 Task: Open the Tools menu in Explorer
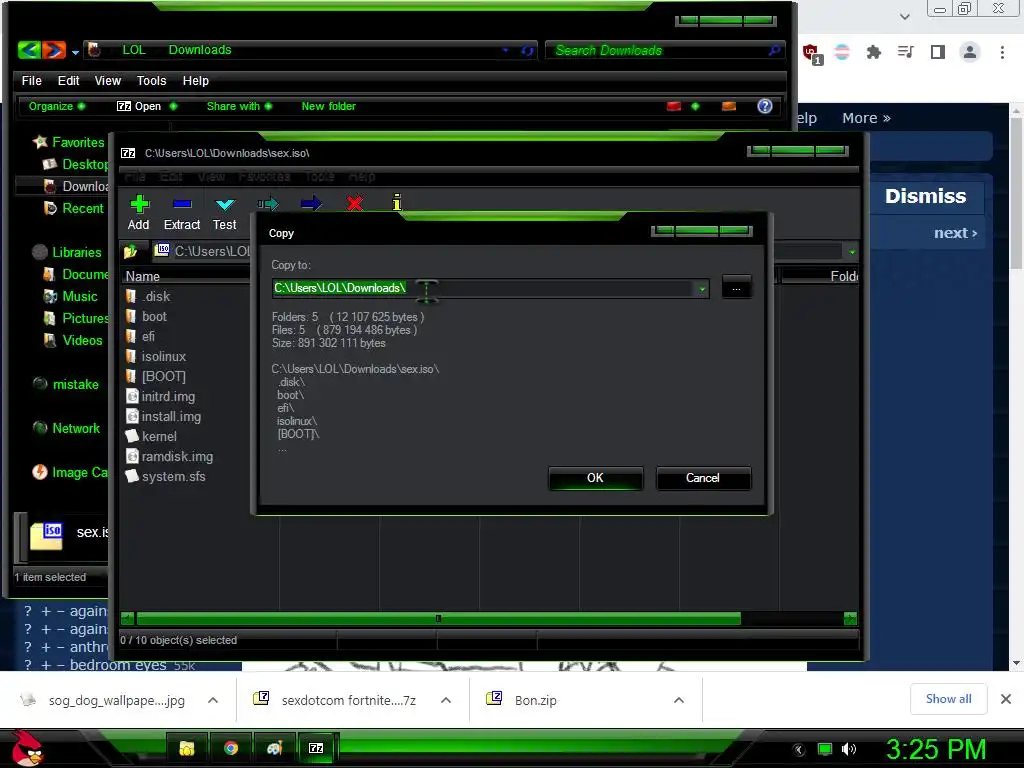click(x=152, y=80)
